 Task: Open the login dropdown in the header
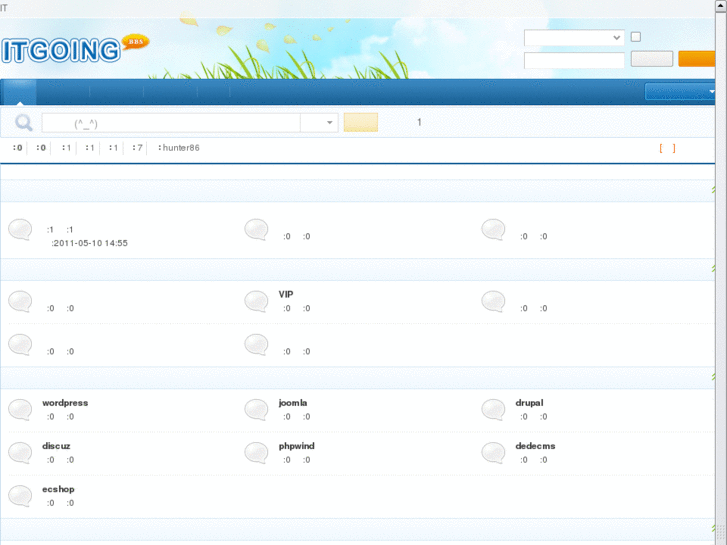point(574,38)
